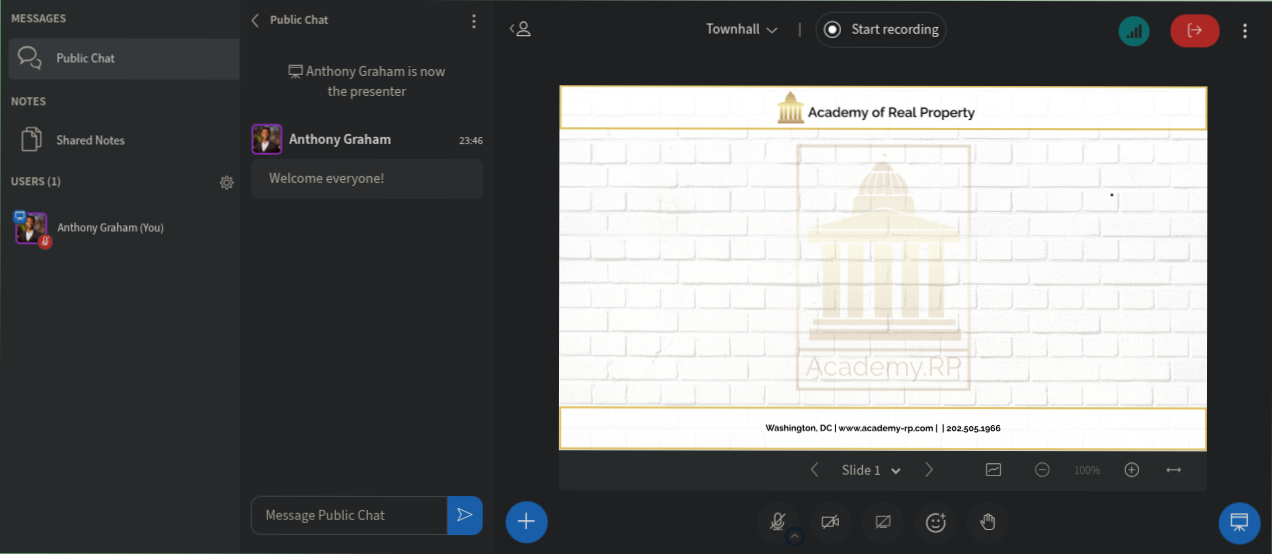Click 'Anthony Graham is now the presenter' notice
This screenshot has width=1272, height=554.
(x=367, y=81)
